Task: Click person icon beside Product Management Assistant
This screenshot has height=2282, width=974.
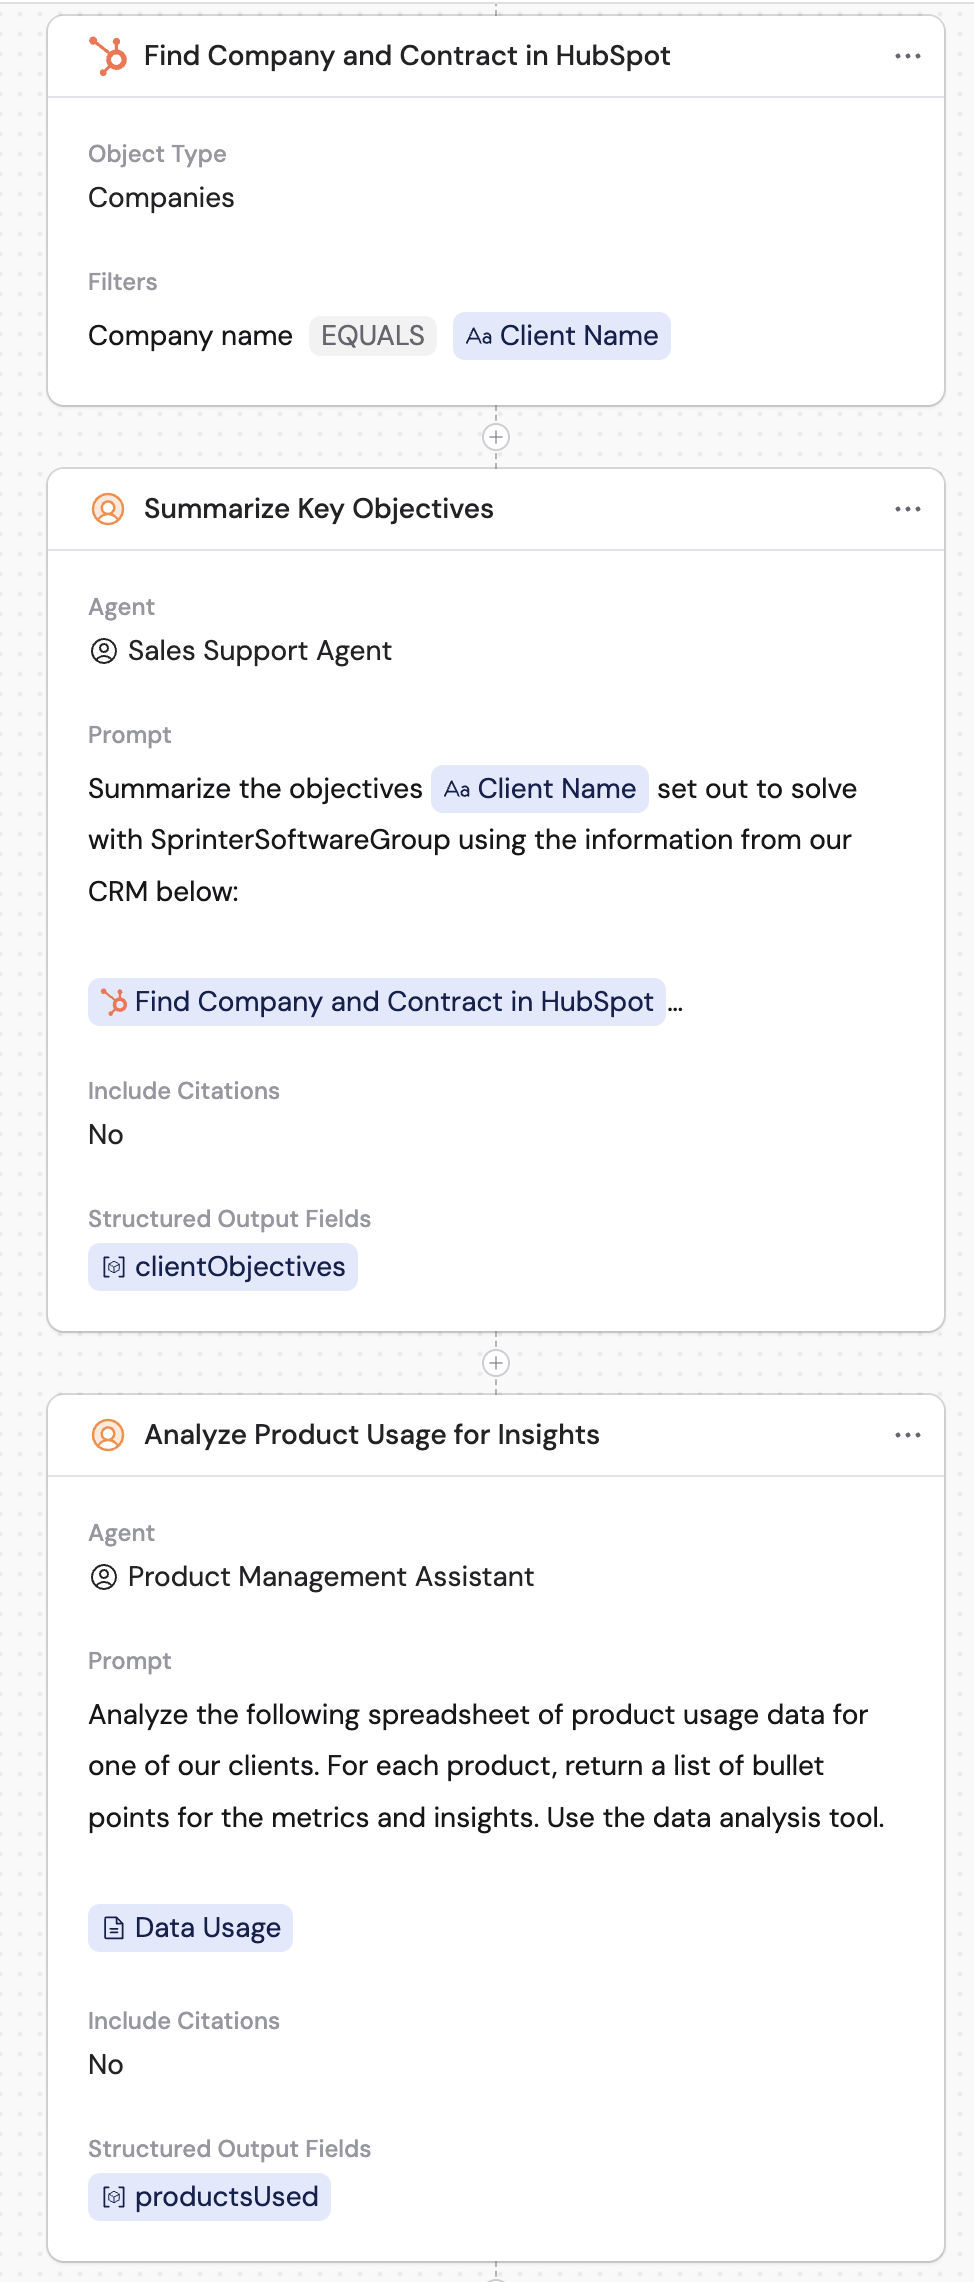Action: pyautogui.click(x=104, y=1577)
